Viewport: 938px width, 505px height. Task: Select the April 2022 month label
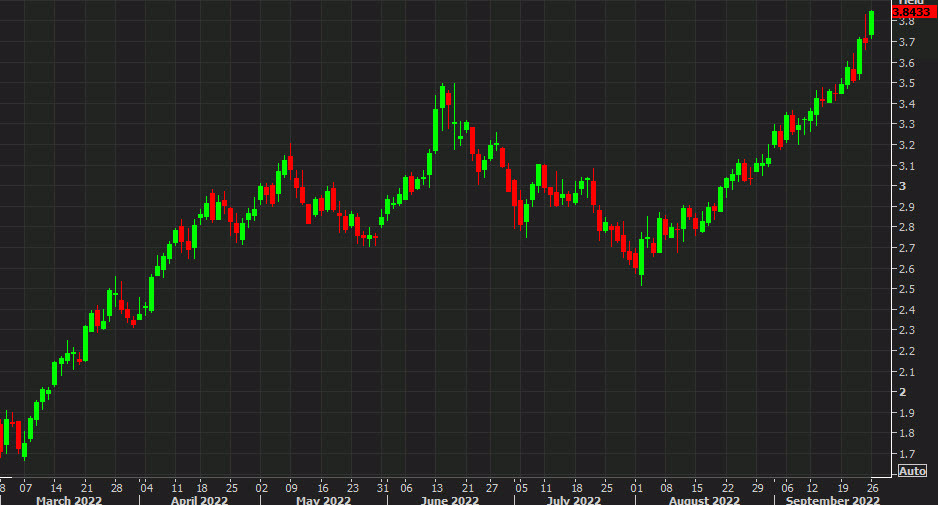[x=199, y=499]
